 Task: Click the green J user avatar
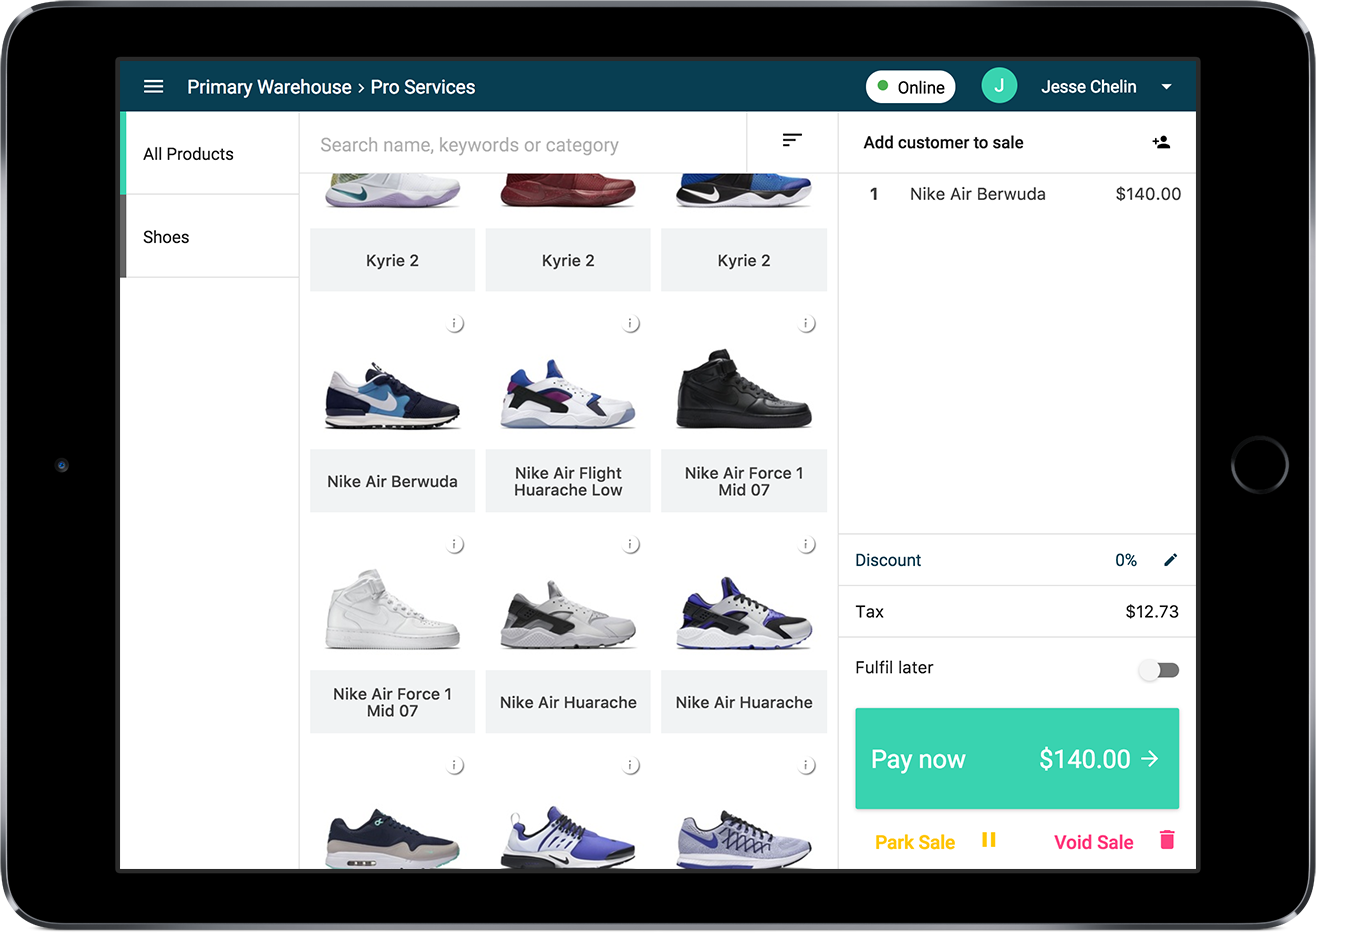click(x=999, y=86)
